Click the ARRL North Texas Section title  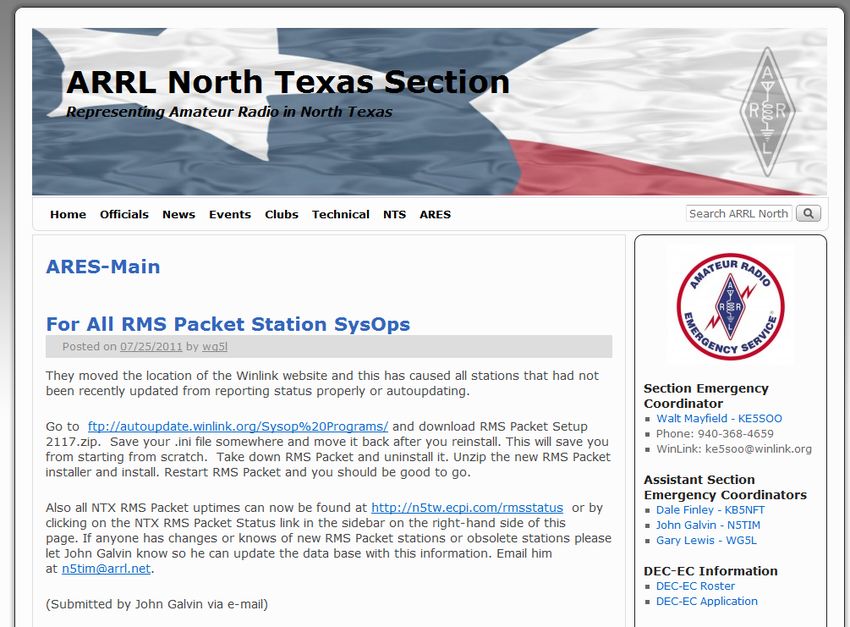(x=288, y=82)
